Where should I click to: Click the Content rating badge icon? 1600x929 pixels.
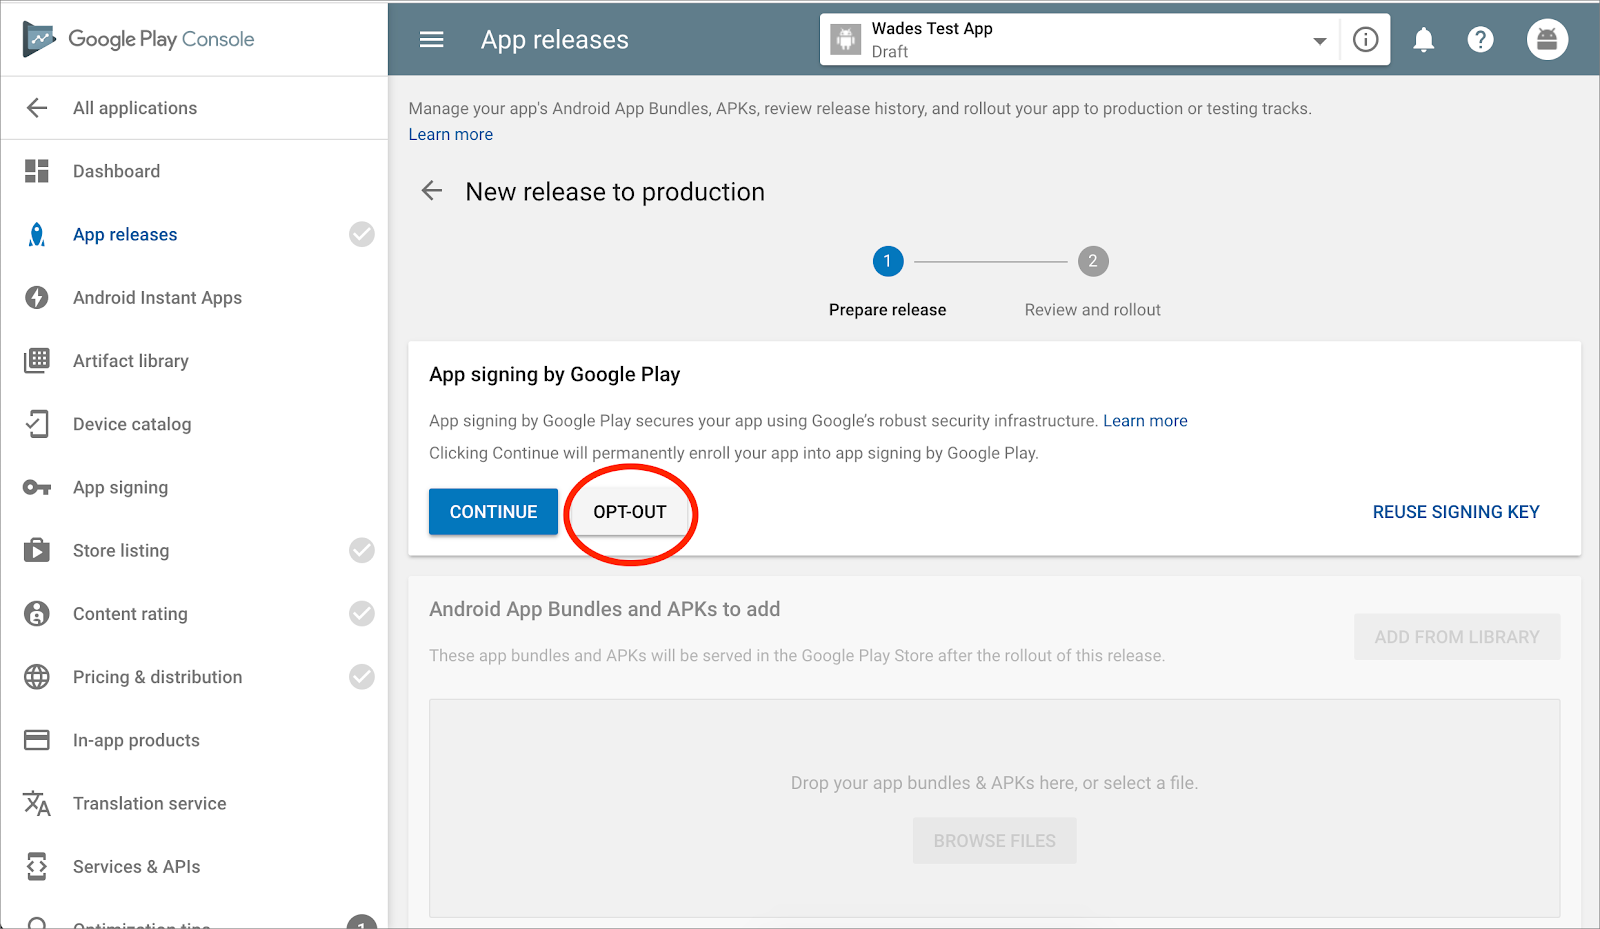(37, 613)
